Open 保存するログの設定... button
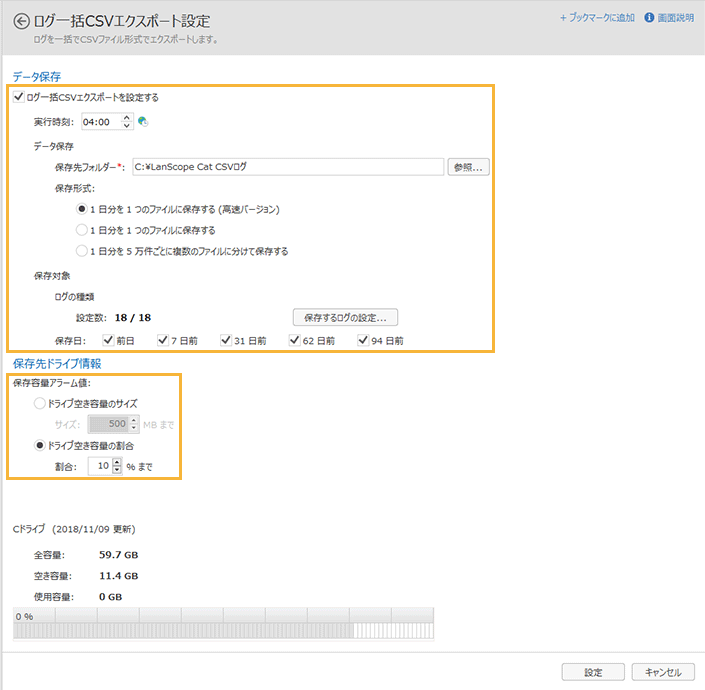 pyautogui.click(x=345, y=317)
